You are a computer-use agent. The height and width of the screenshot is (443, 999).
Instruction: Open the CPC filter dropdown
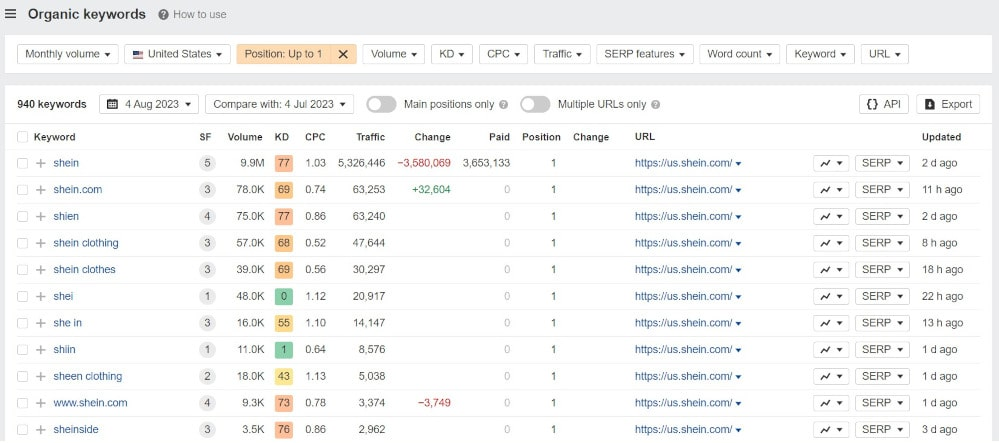[503, 54]
